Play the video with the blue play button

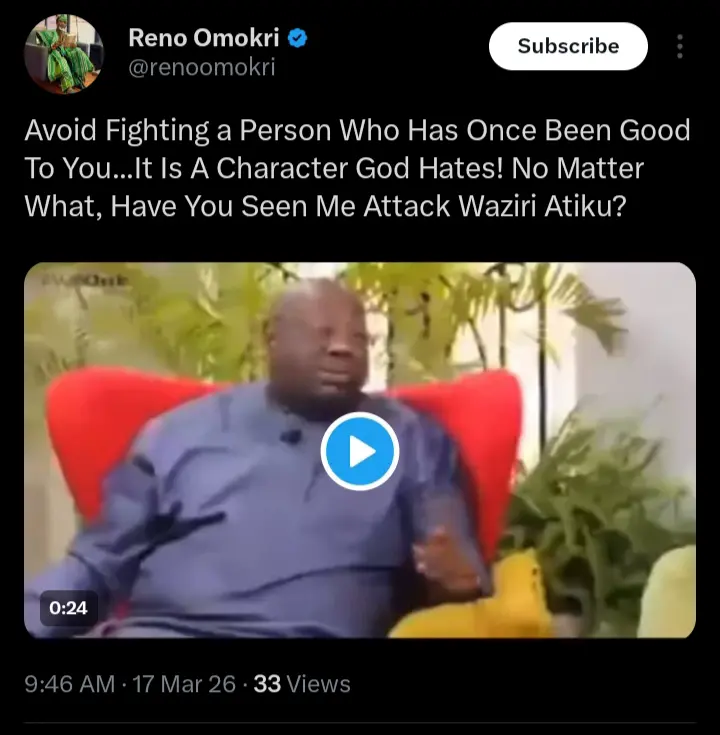coord(360,451)
